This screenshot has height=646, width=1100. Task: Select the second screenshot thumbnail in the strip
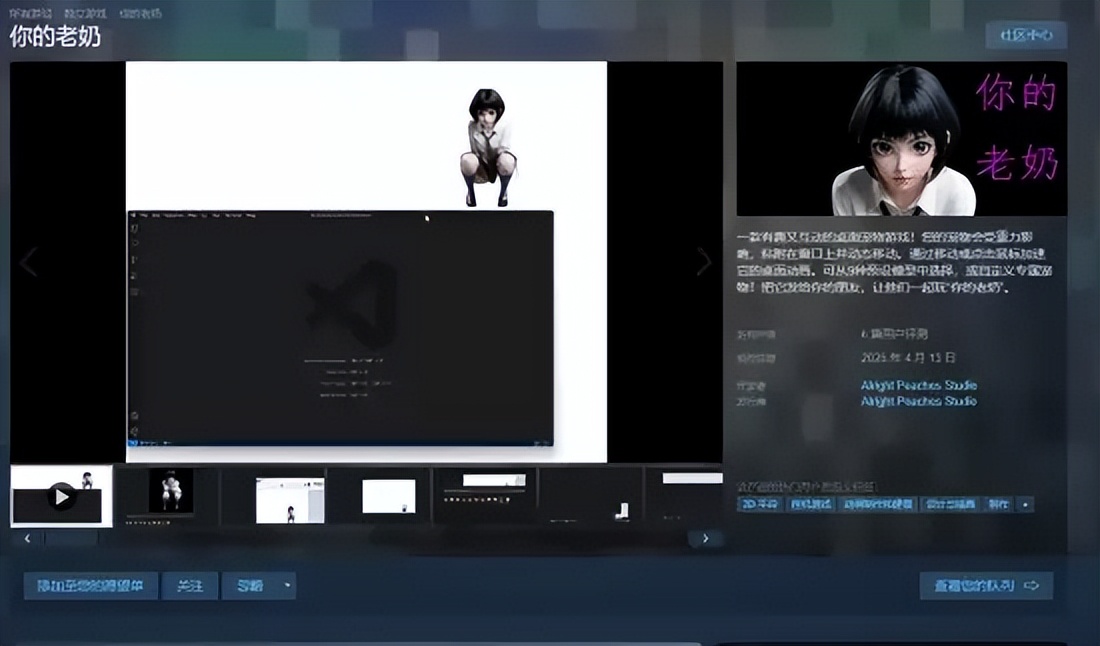[165, 497]
